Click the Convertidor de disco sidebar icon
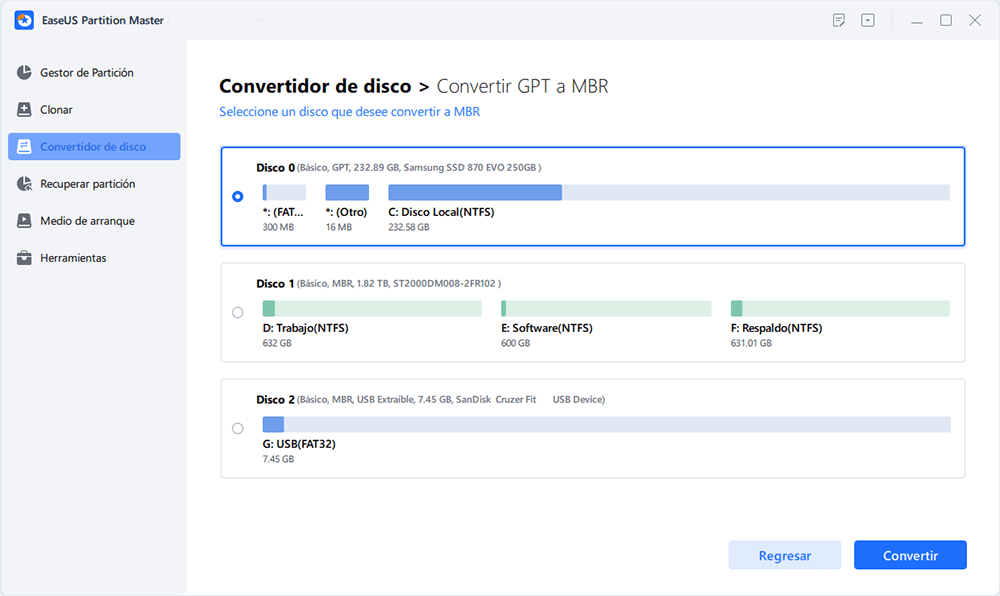Viewport: 1000px width, 596px height. [24, 146]
